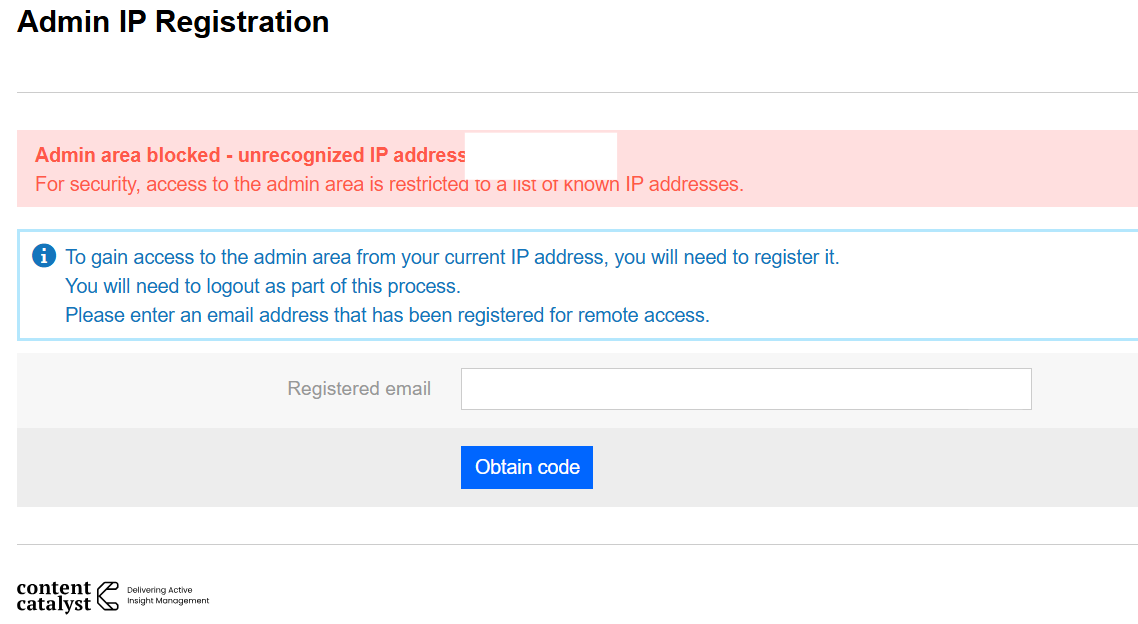Click the Registered email label
Image resolution: width=1138 pixels, height=624 pixels.
pos(359,389)
